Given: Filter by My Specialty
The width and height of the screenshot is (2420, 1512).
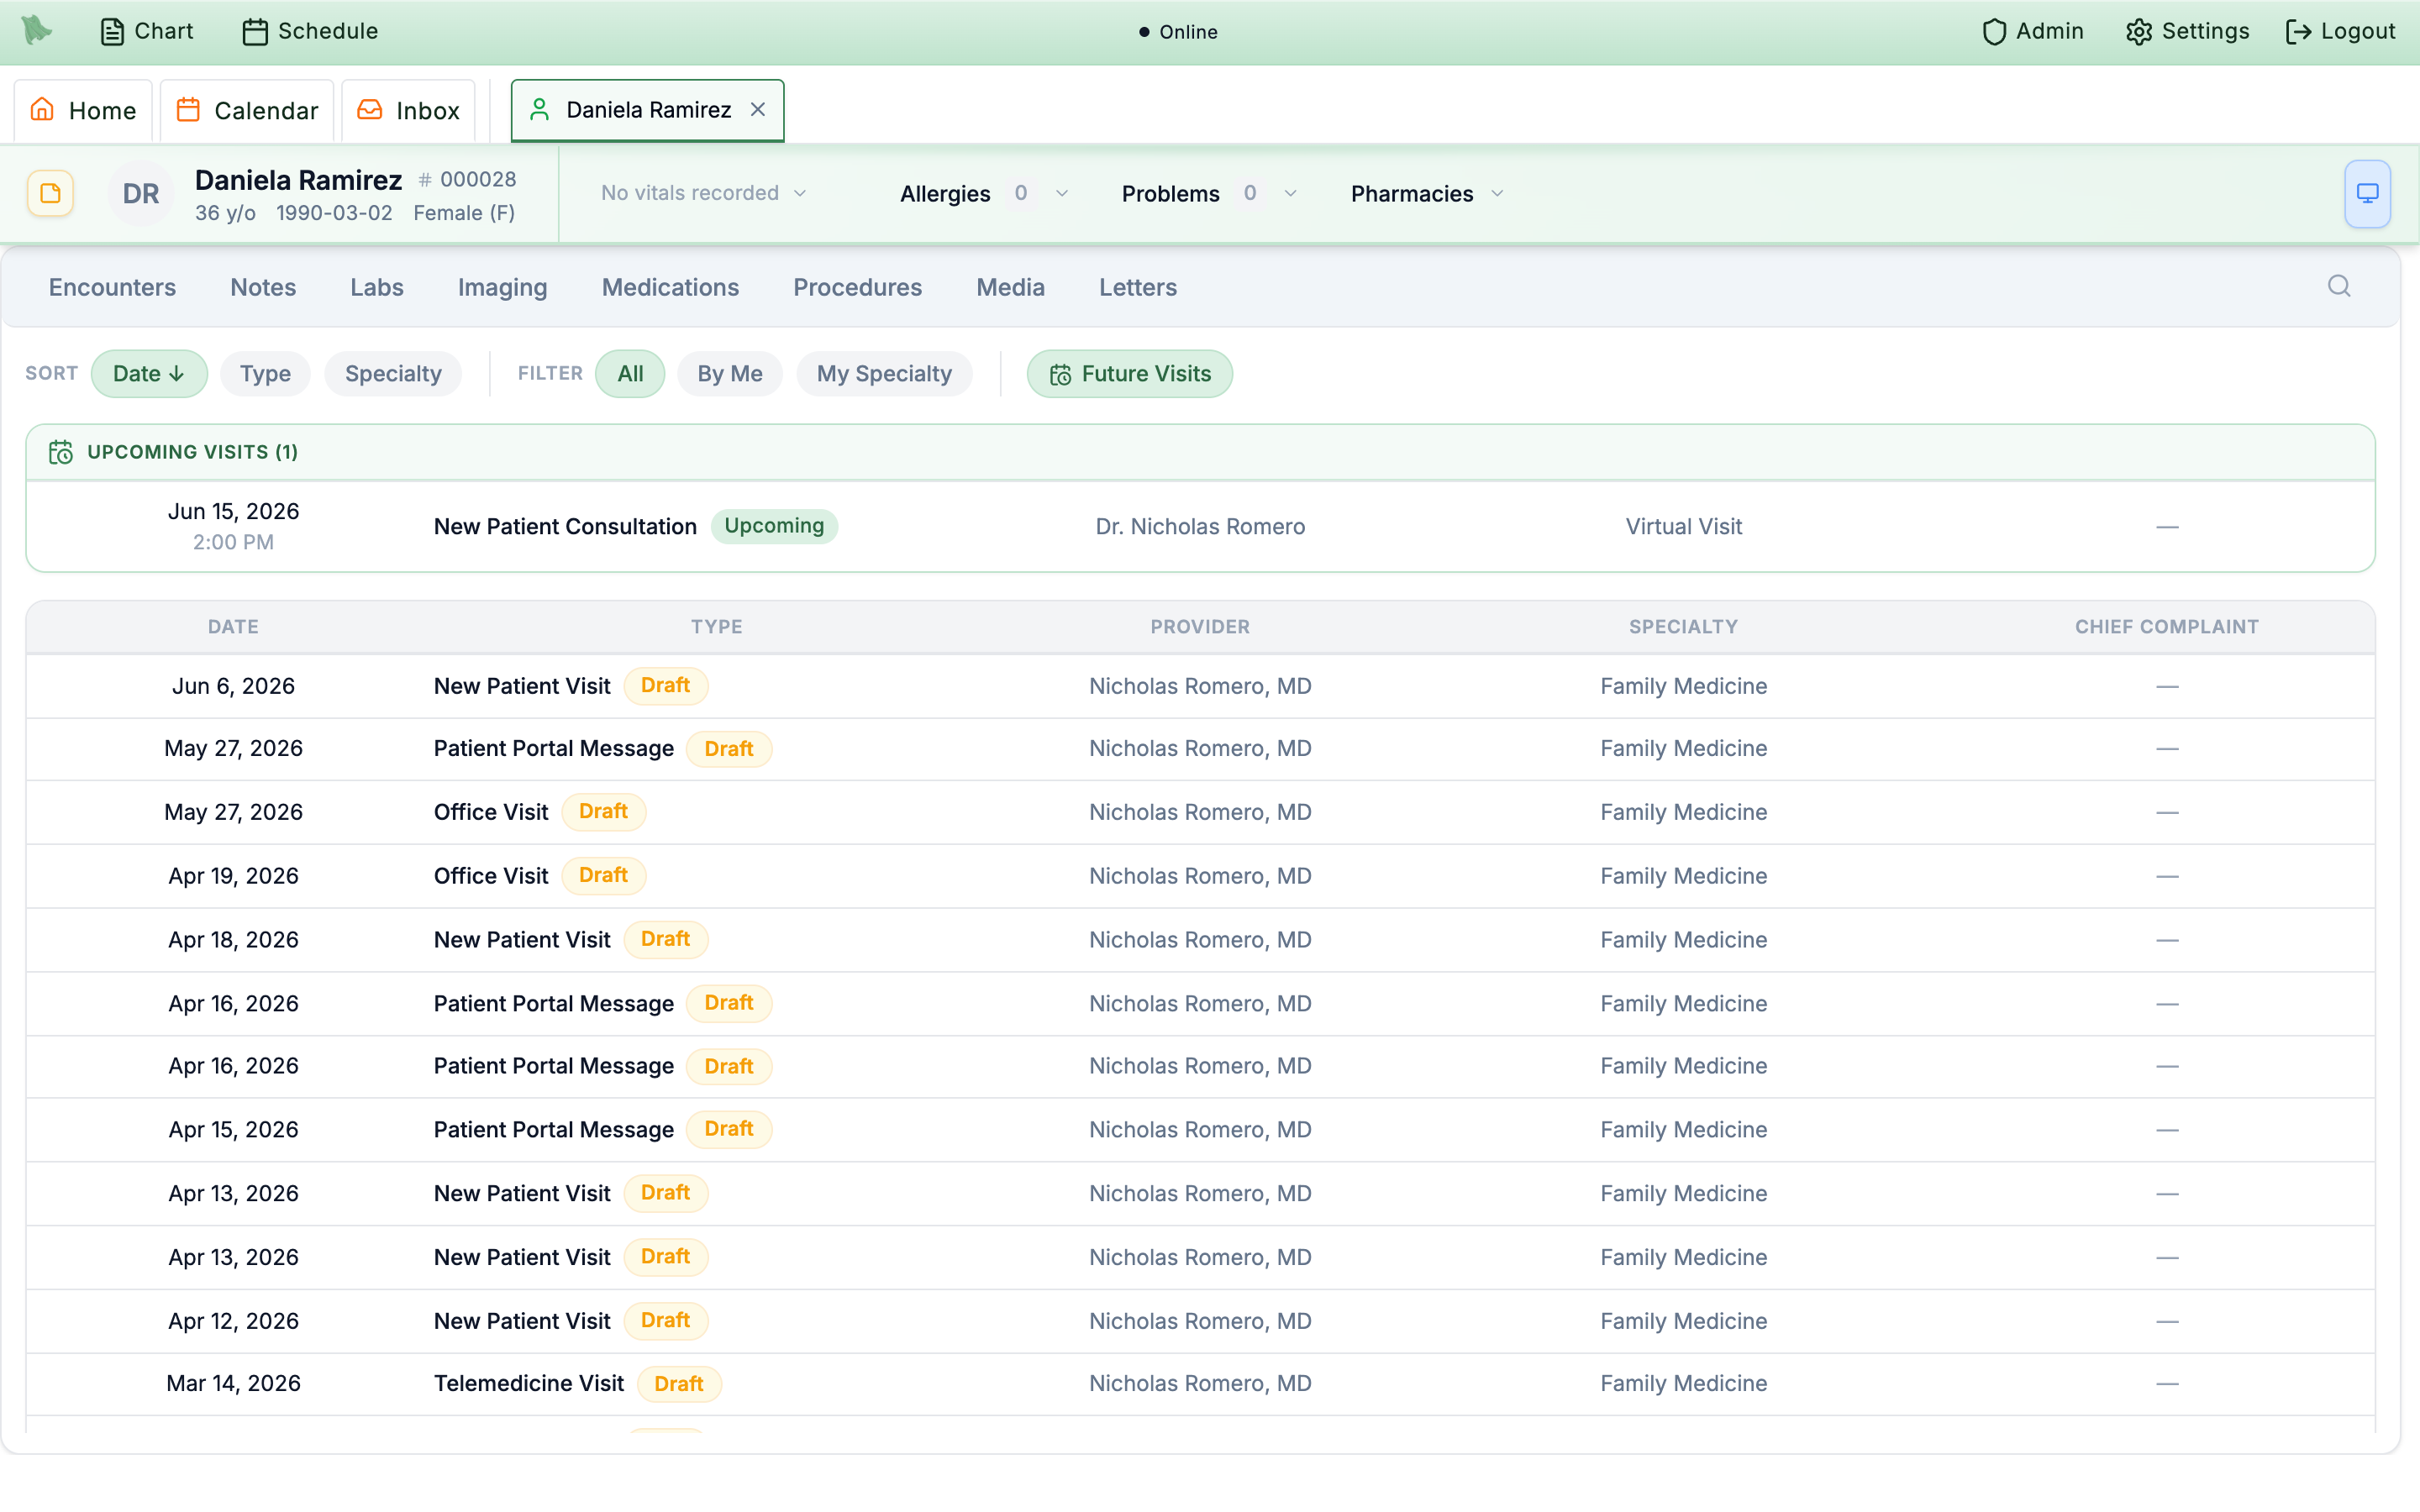Looking at the screenshot, I should coord(884,373).
